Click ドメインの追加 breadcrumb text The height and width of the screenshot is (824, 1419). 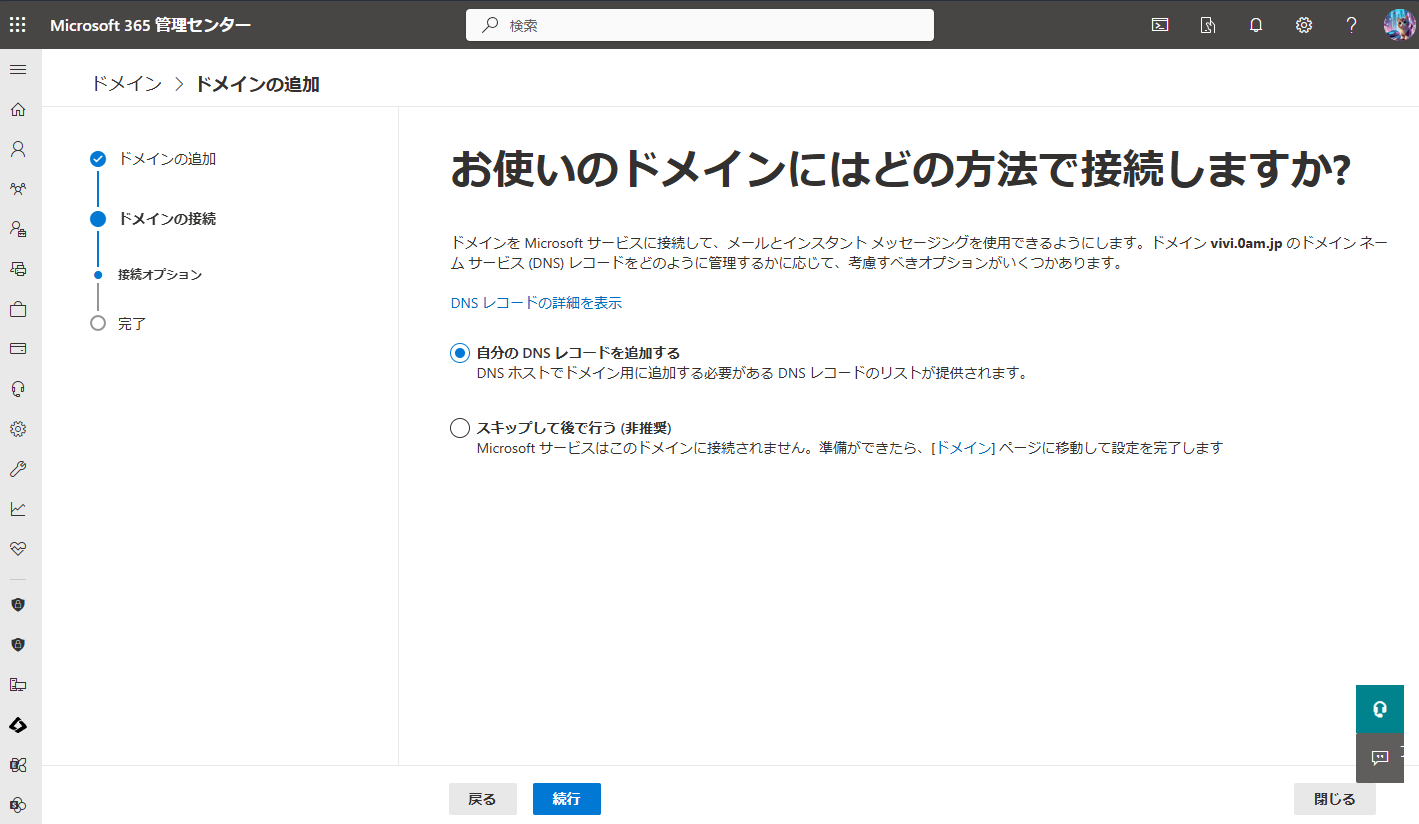257,84
